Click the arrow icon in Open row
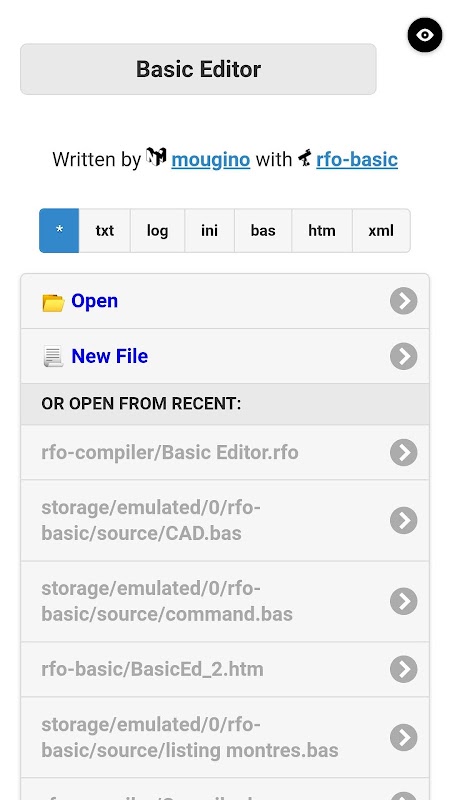450x800 pixels. (404, 301)
